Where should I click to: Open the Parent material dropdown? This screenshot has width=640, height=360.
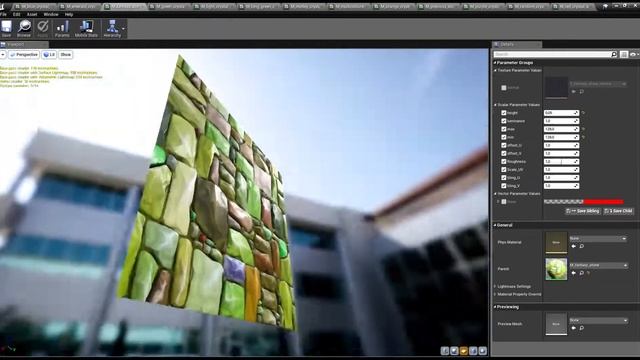pos(598,265)
